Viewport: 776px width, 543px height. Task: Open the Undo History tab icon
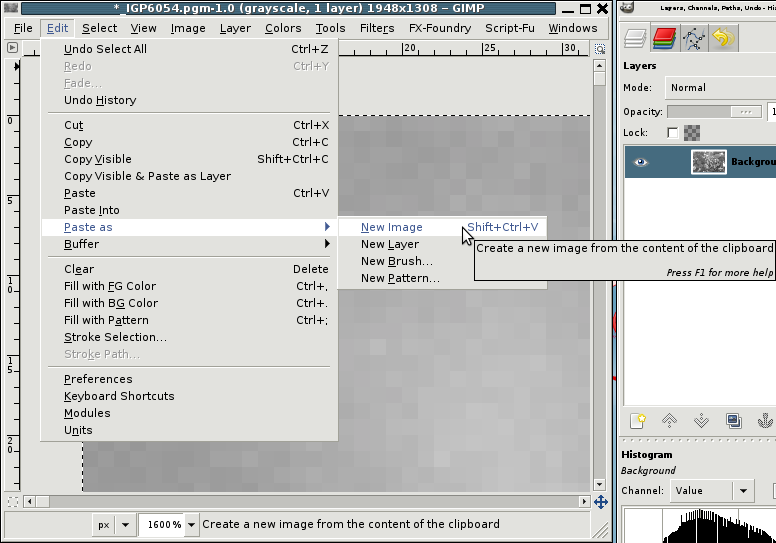[724, 38]
